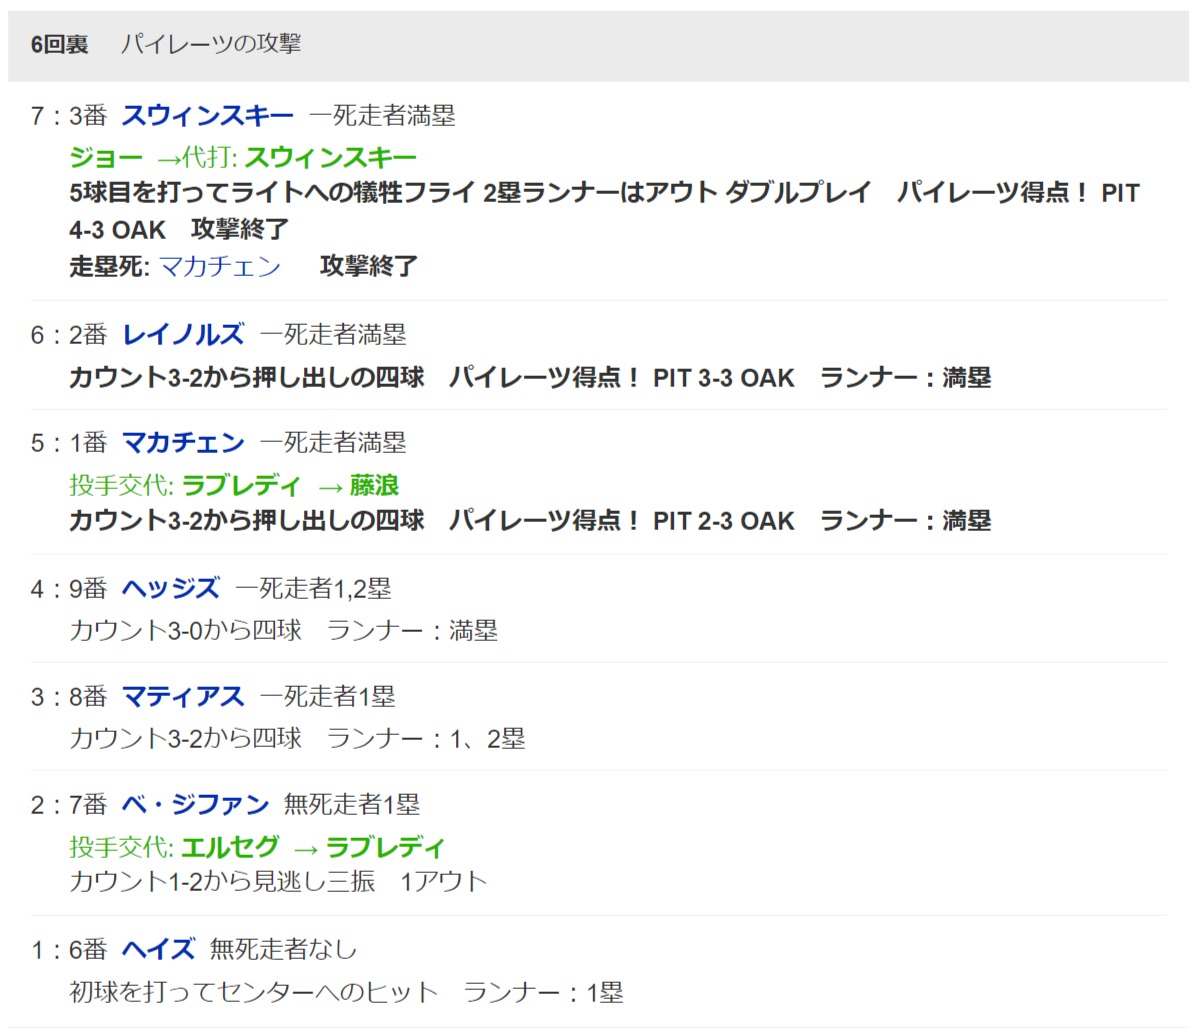This screenshot has width=1194, height=1033.
Task: Click エルセグ pitcher name
Action: tap(230, 847)
